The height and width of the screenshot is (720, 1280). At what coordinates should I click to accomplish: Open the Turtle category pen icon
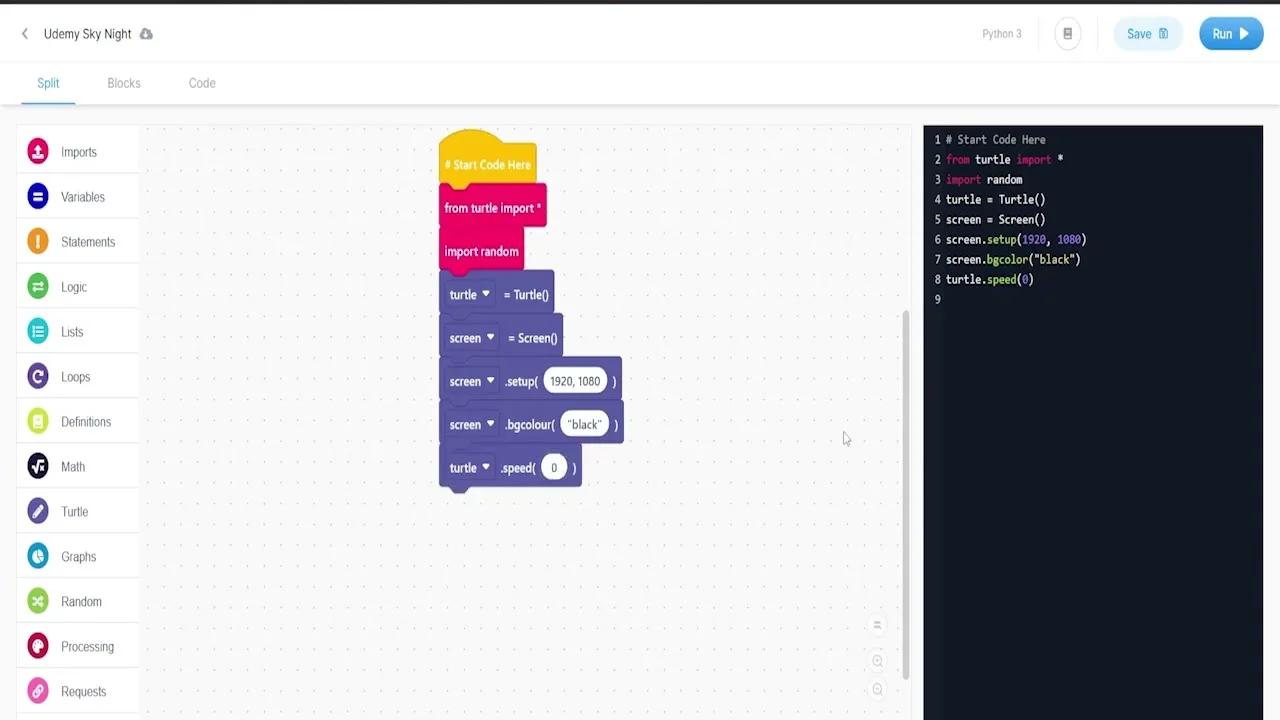[38, 512]
